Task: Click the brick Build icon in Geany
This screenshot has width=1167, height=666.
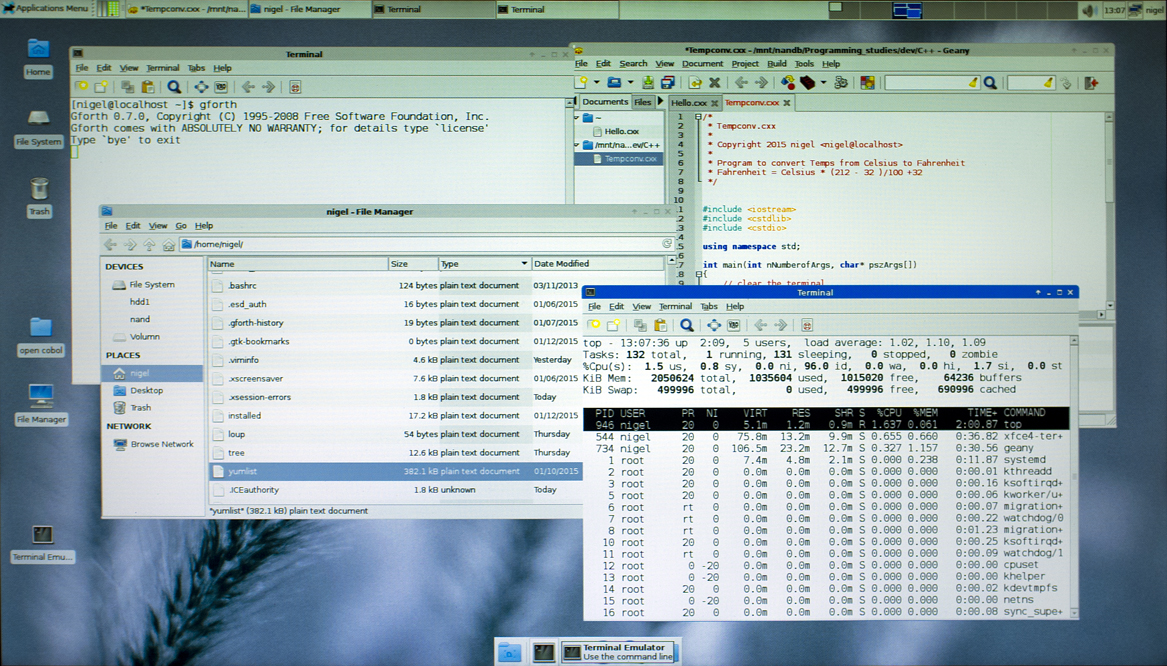Action: click(x=806, y=83)
